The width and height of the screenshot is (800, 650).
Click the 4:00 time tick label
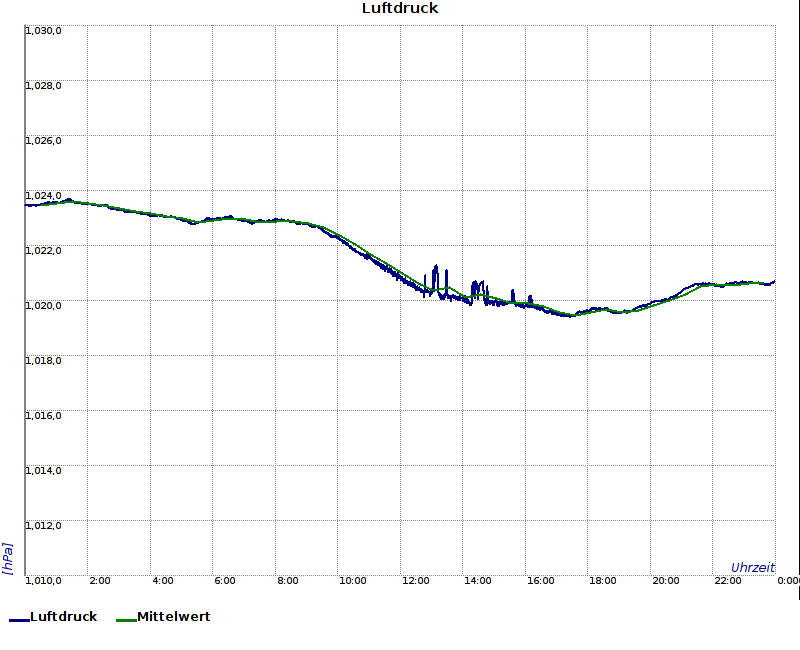[x=163, y=581]
